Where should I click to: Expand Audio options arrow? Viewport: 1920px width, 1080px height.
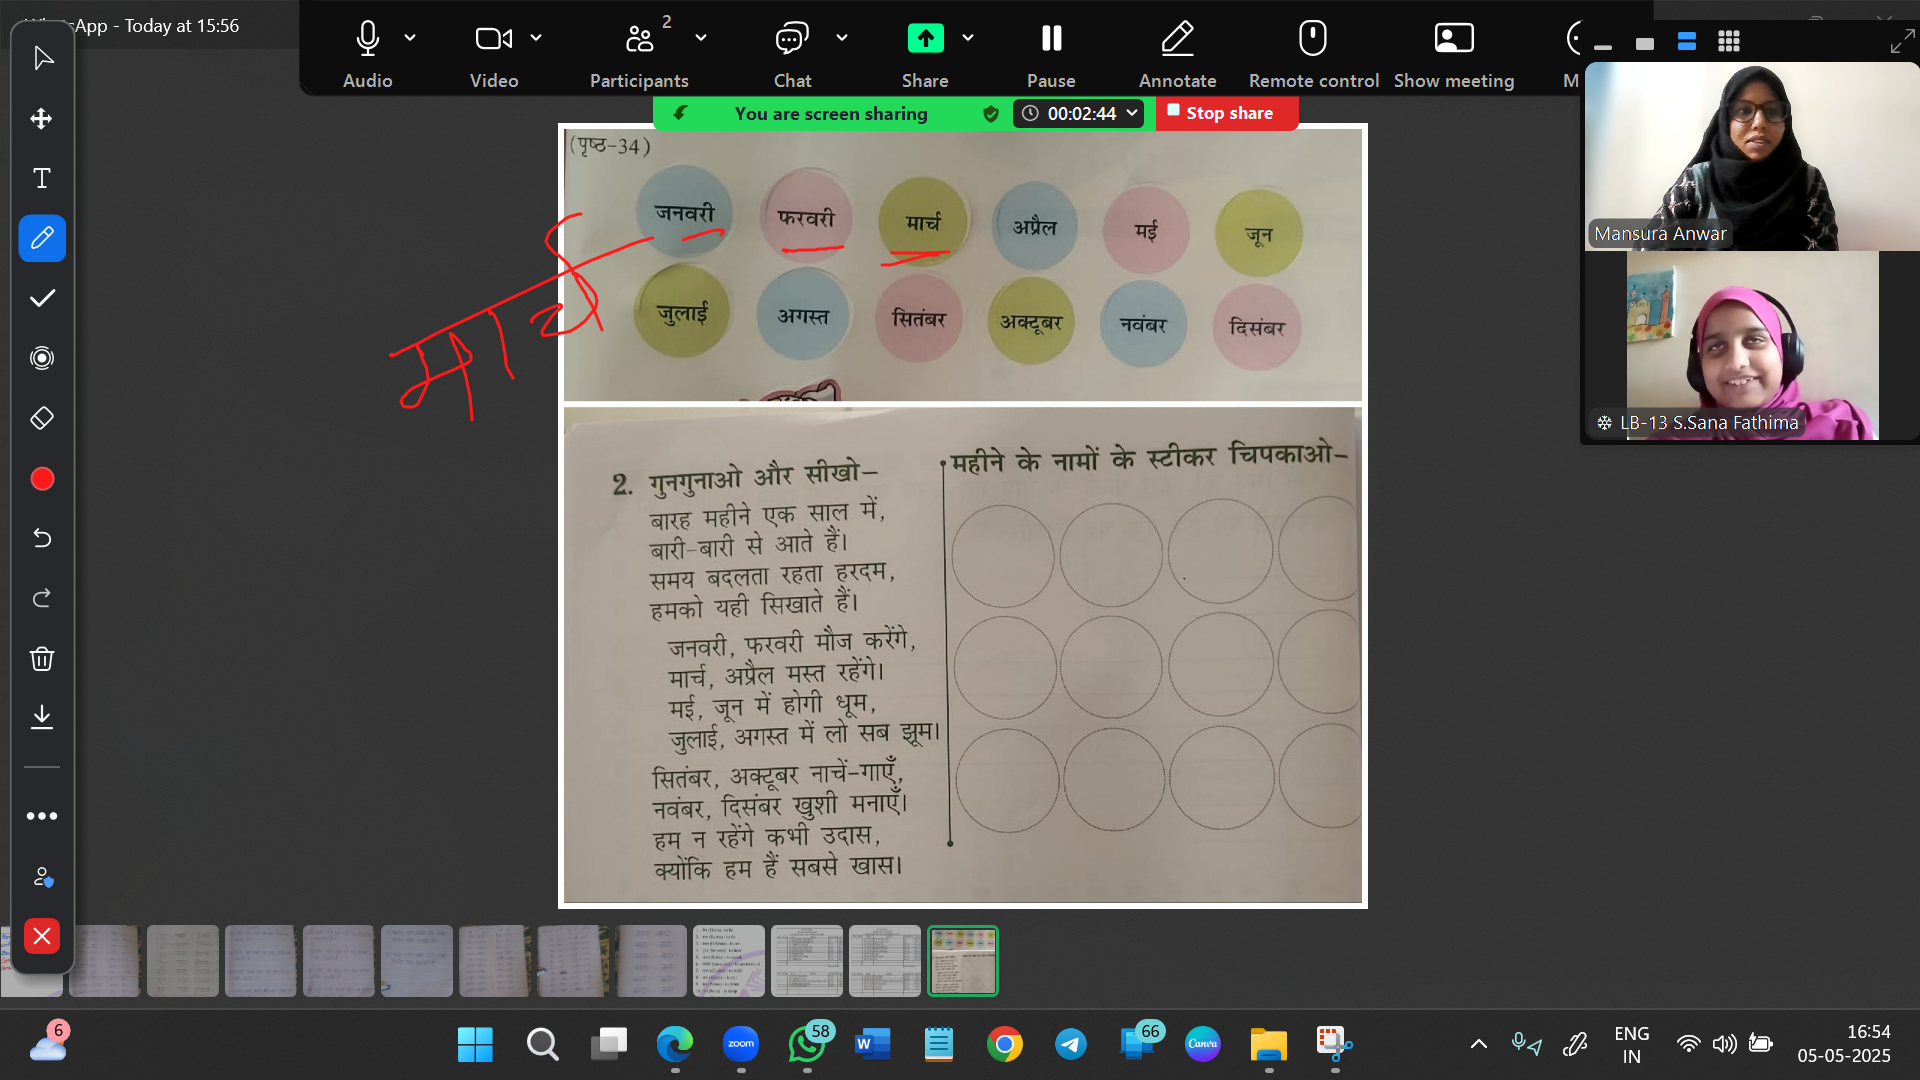tap(410, 38)
